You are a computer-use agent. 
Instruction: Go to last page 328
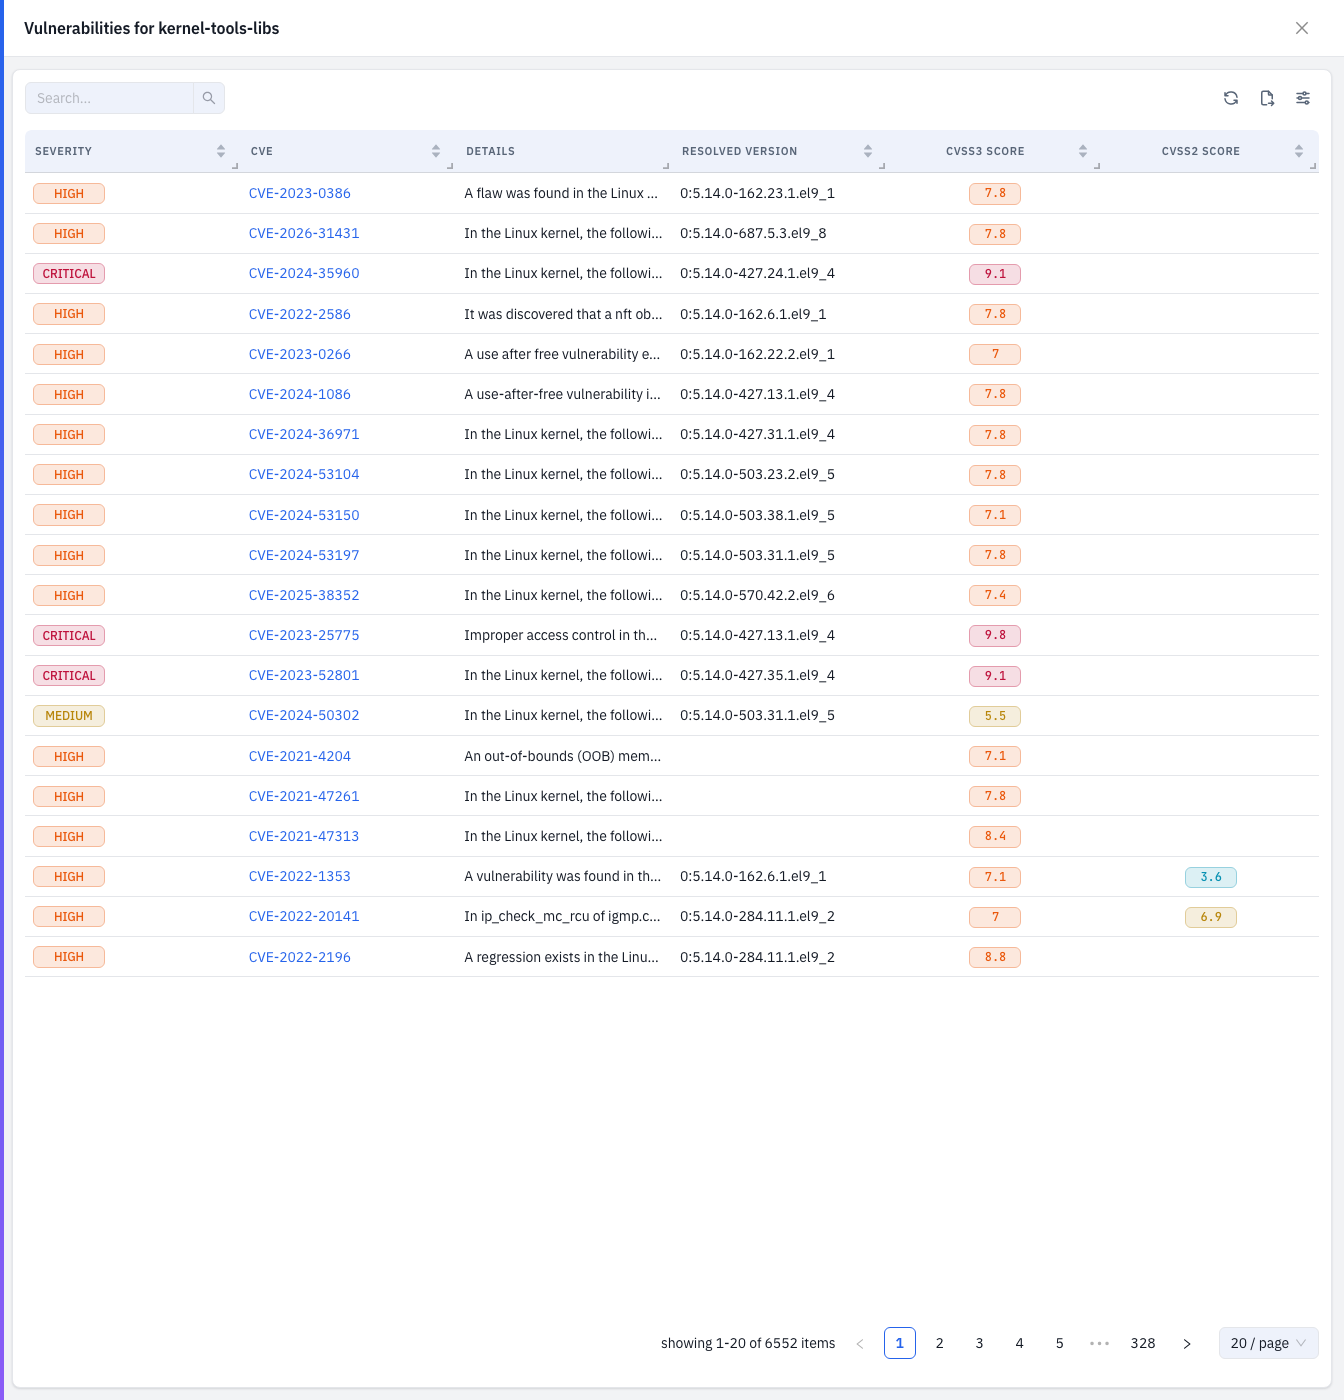click(1143, 1343)
